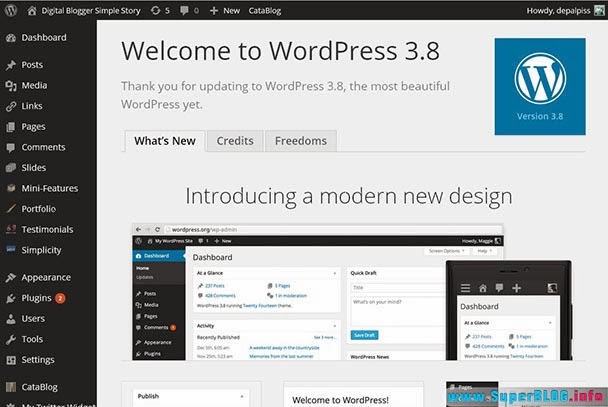608x407 pixels.
Task: Open the Appearance menu
Action: click(48, 277)
